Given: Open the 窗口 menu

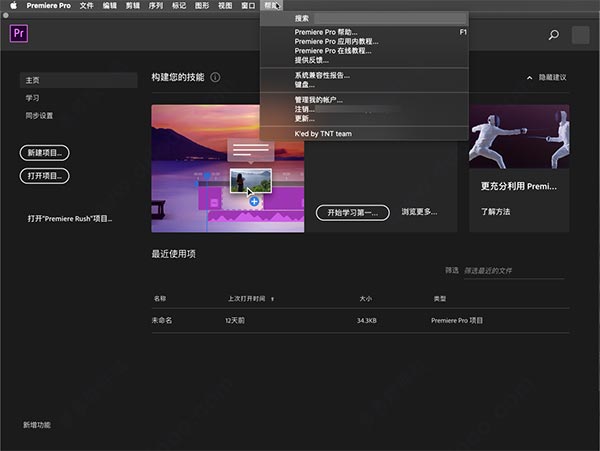Looking at the screenshot, I should point(248,5).
